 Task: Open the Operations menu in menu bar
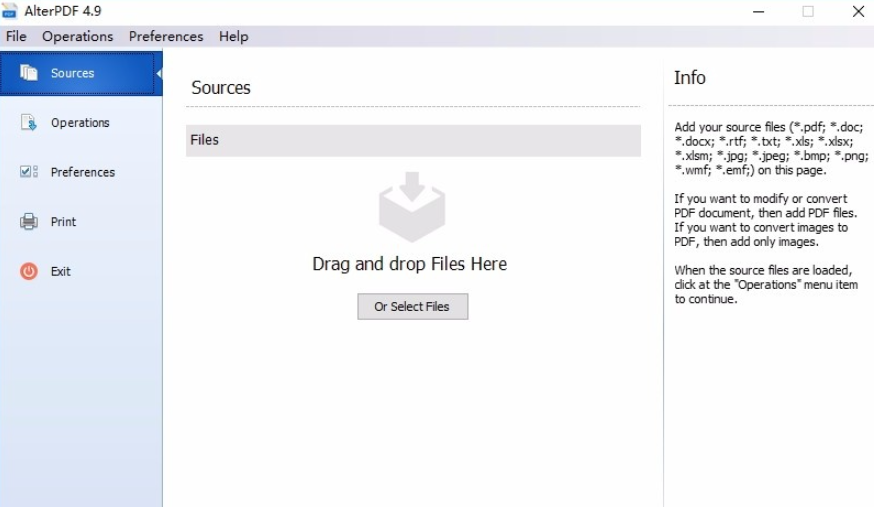pos(77,36)
